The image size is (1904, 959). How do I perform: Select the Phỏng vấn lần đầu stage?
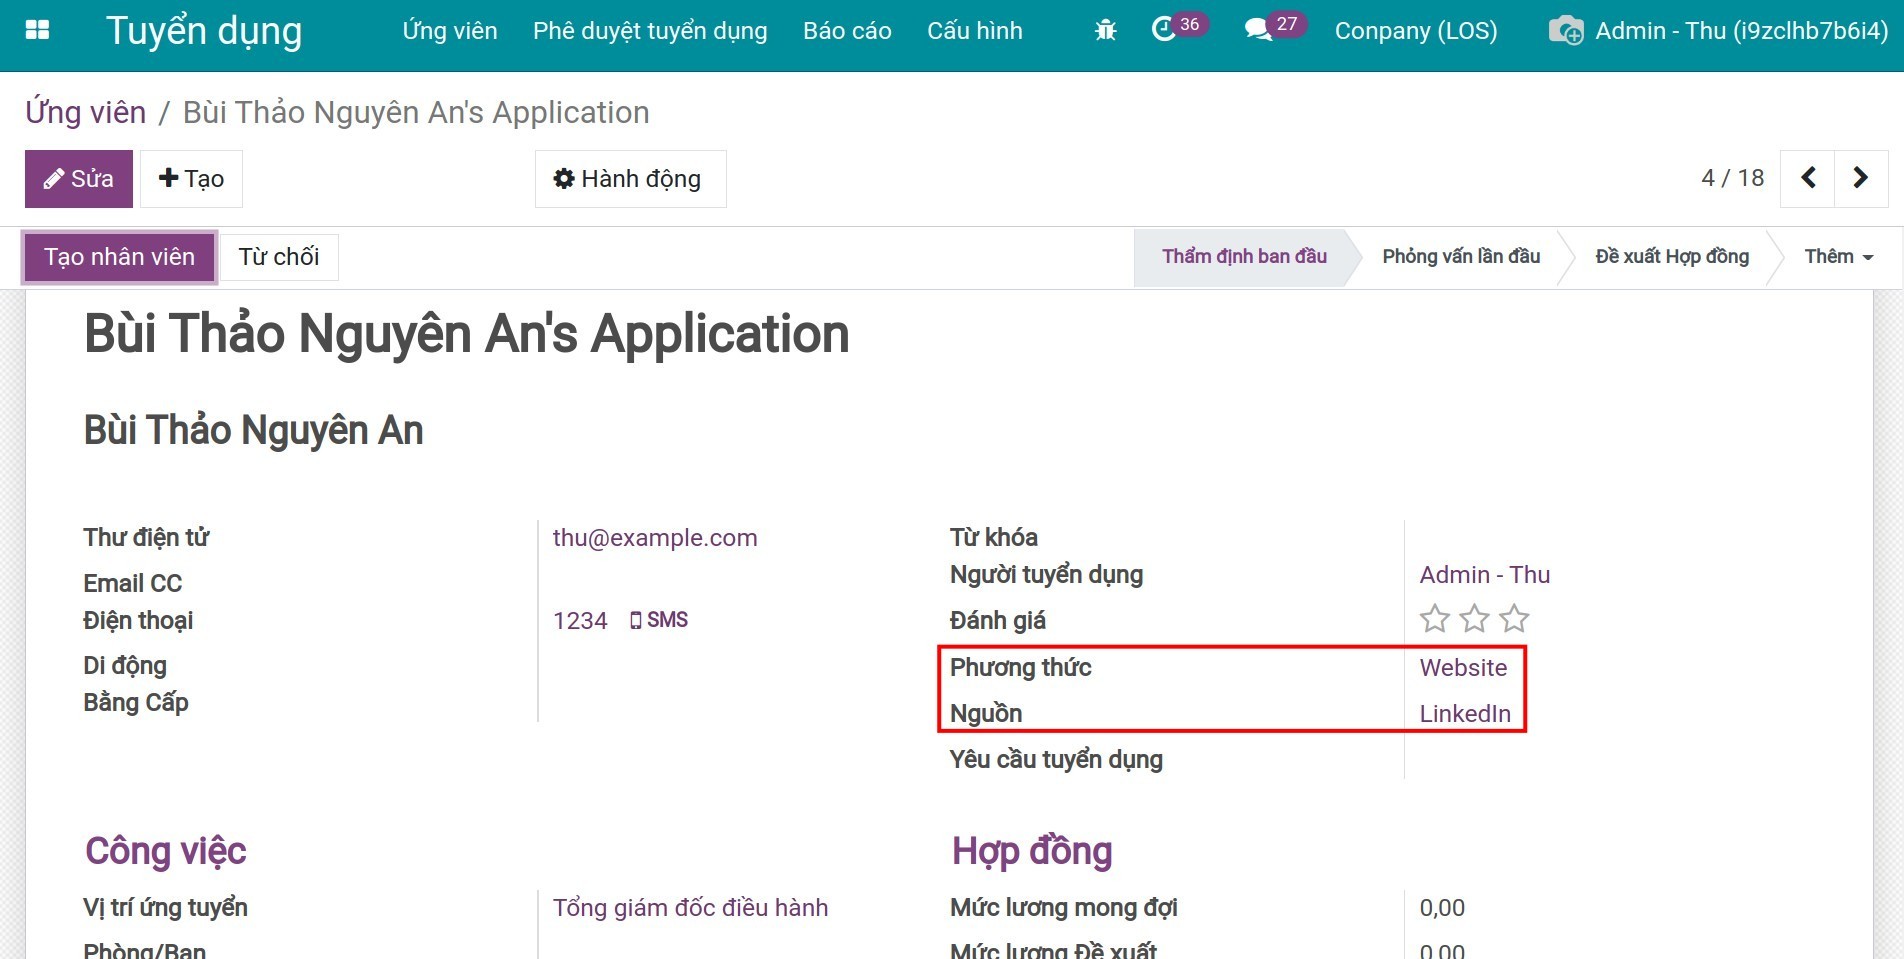point(1460,257)
